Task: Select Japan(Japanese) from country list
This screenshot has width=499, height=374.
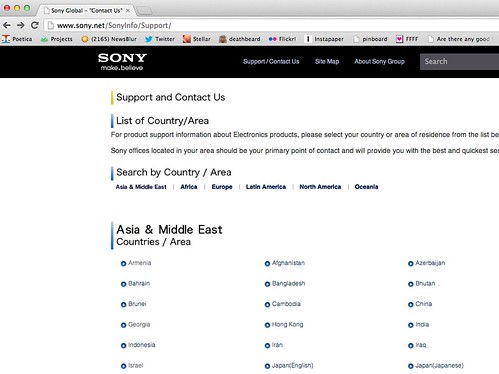Action: 436,366
